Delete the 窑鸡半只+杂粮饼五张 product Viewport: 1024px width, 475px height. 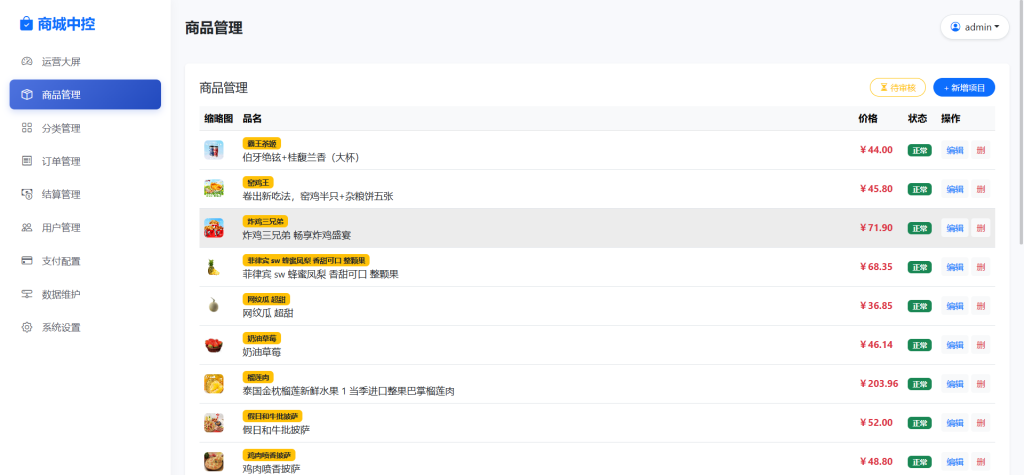980,189
